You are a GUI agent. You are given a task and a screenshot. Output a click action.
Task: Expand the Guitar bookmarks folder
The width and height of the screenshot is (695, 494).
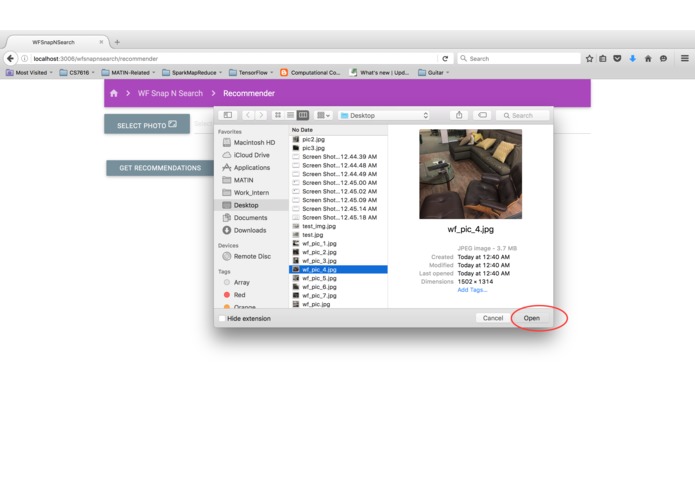click(433, 72)
